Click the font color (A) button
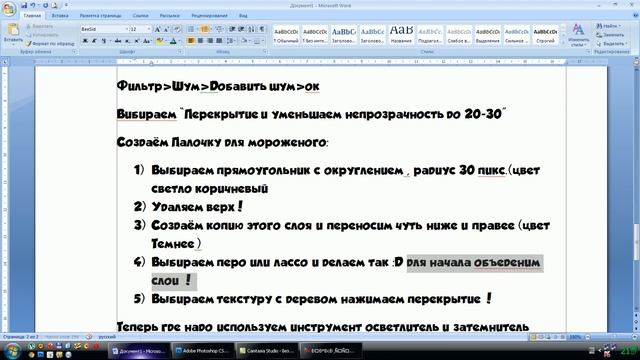Viewport: 640px width, 360px height. pos(173,41)
